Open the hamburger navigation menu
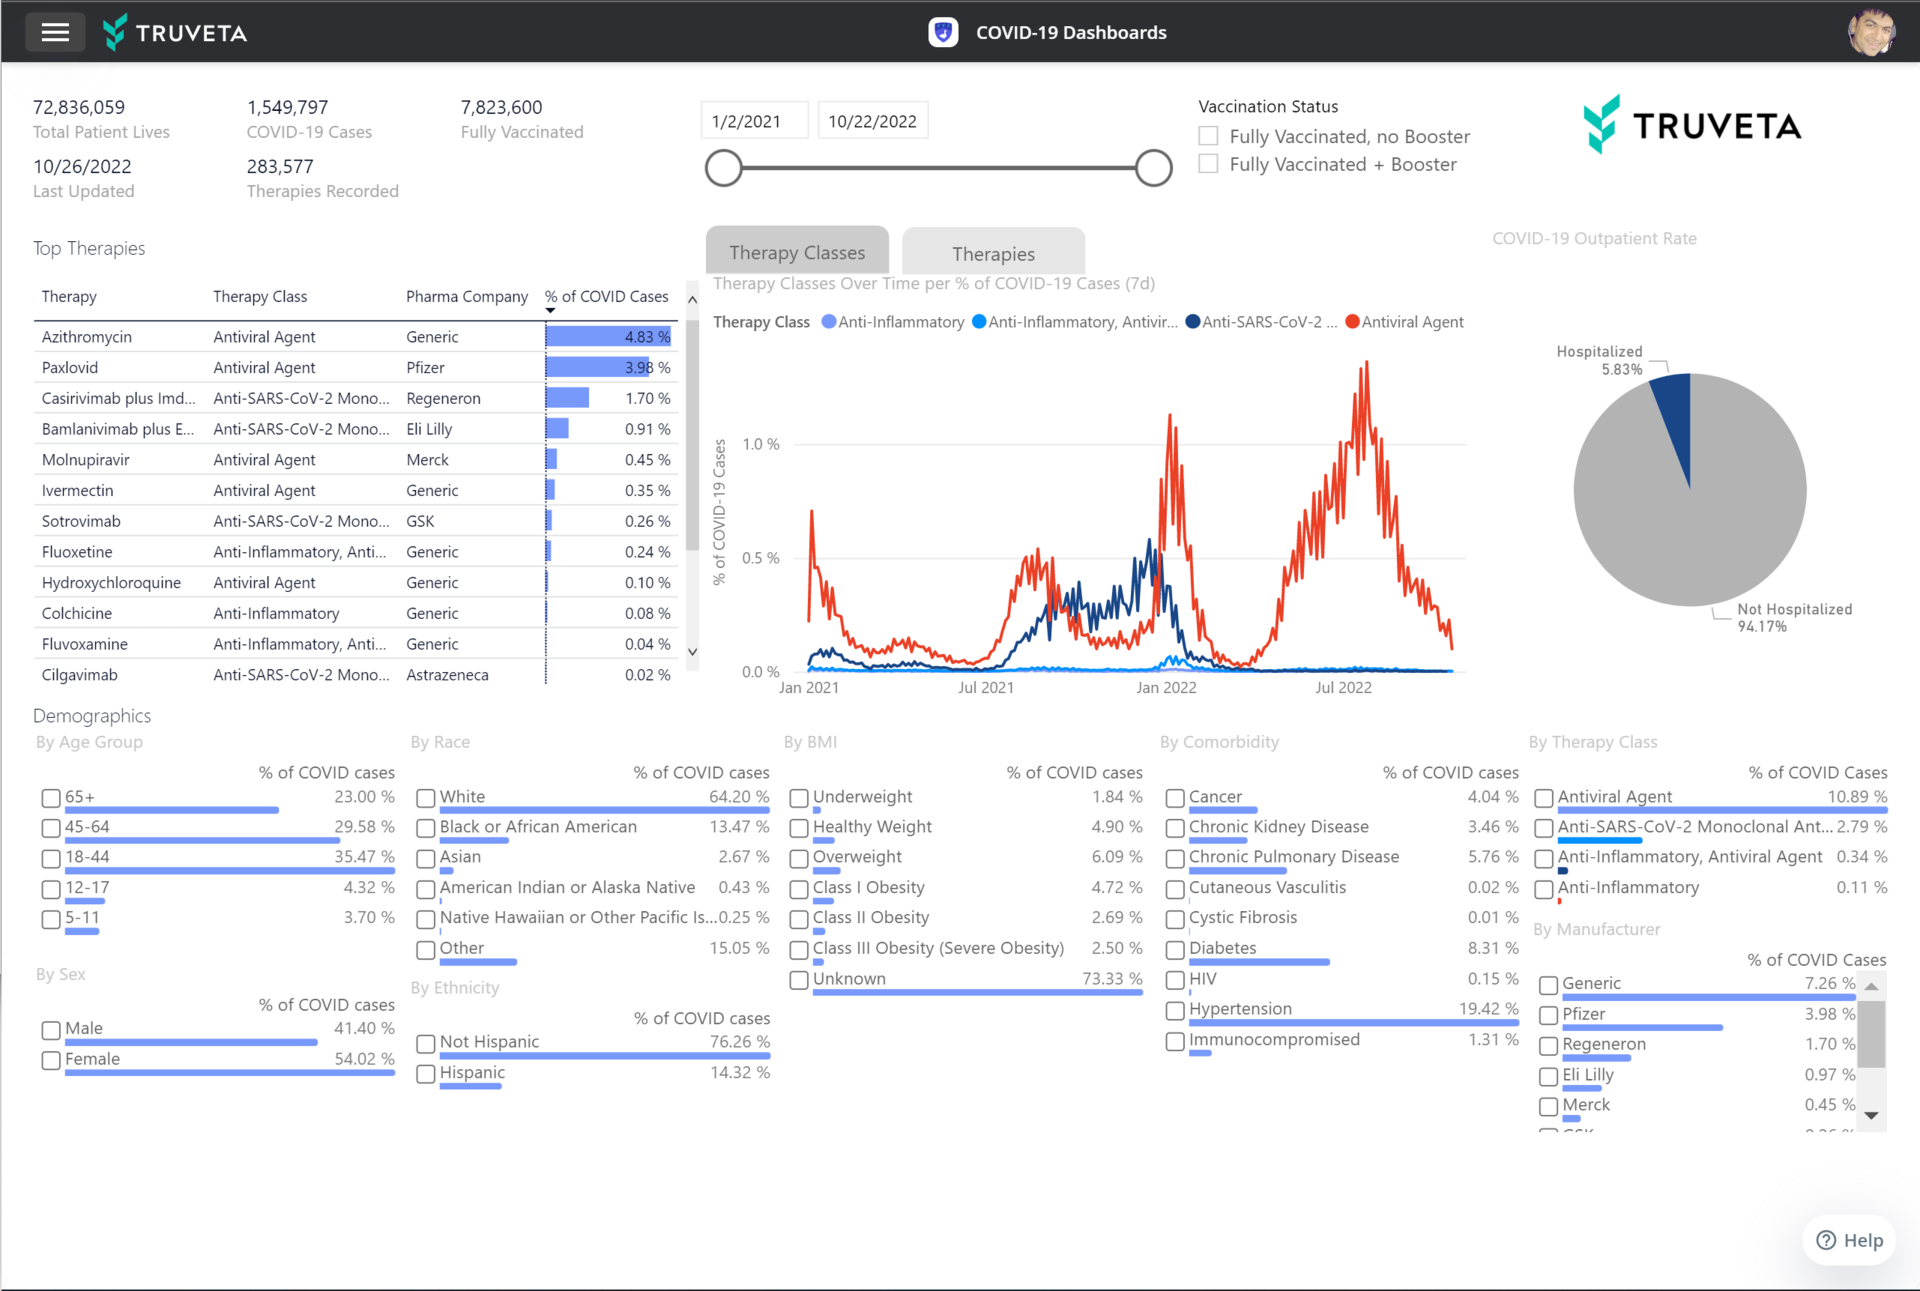 click(55, 32)
